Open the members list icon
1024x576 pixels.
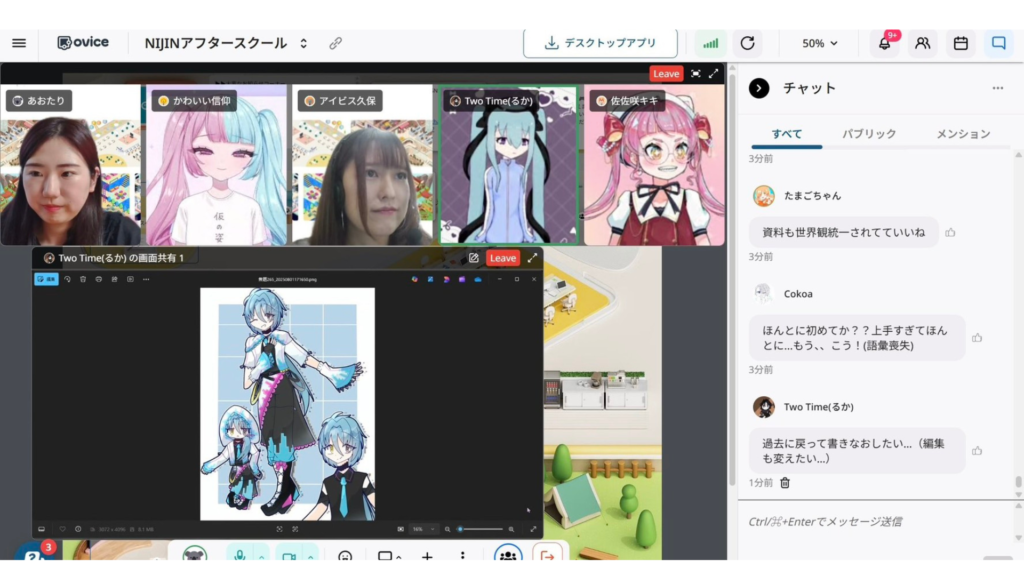[922, 43]
